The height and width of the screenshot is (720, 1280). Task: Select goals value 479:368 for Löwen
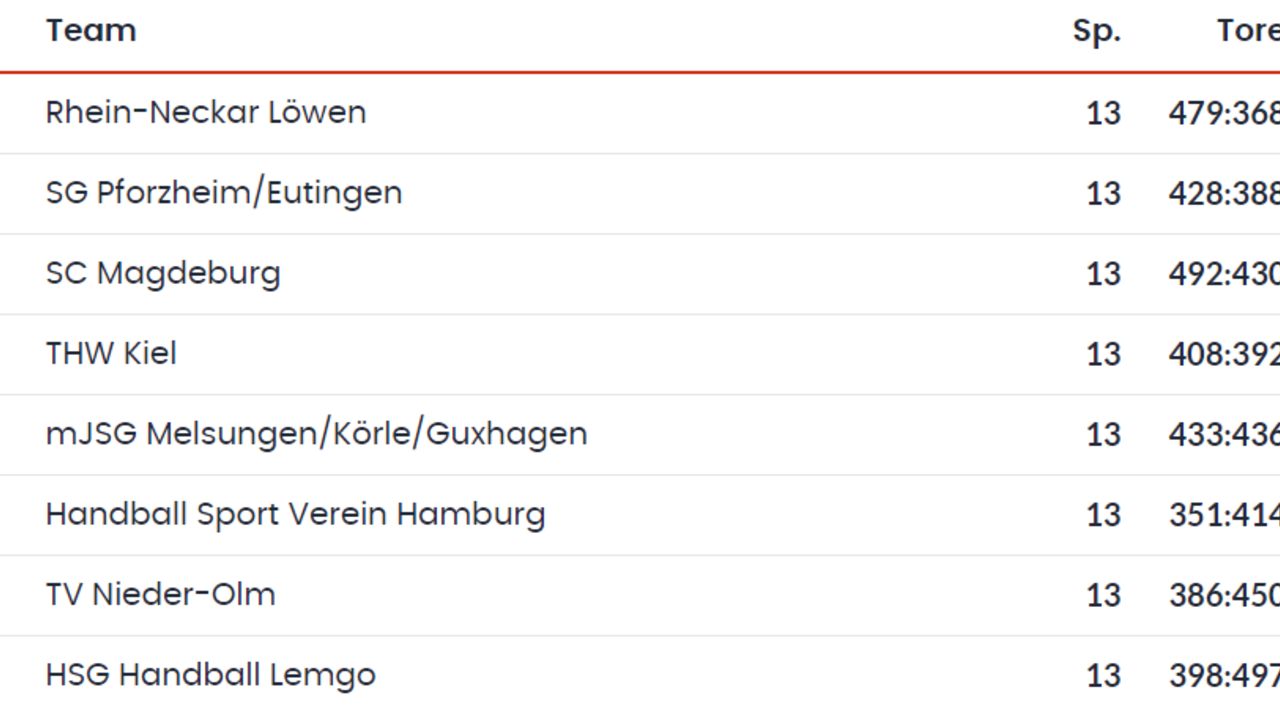click(1224, 113)
